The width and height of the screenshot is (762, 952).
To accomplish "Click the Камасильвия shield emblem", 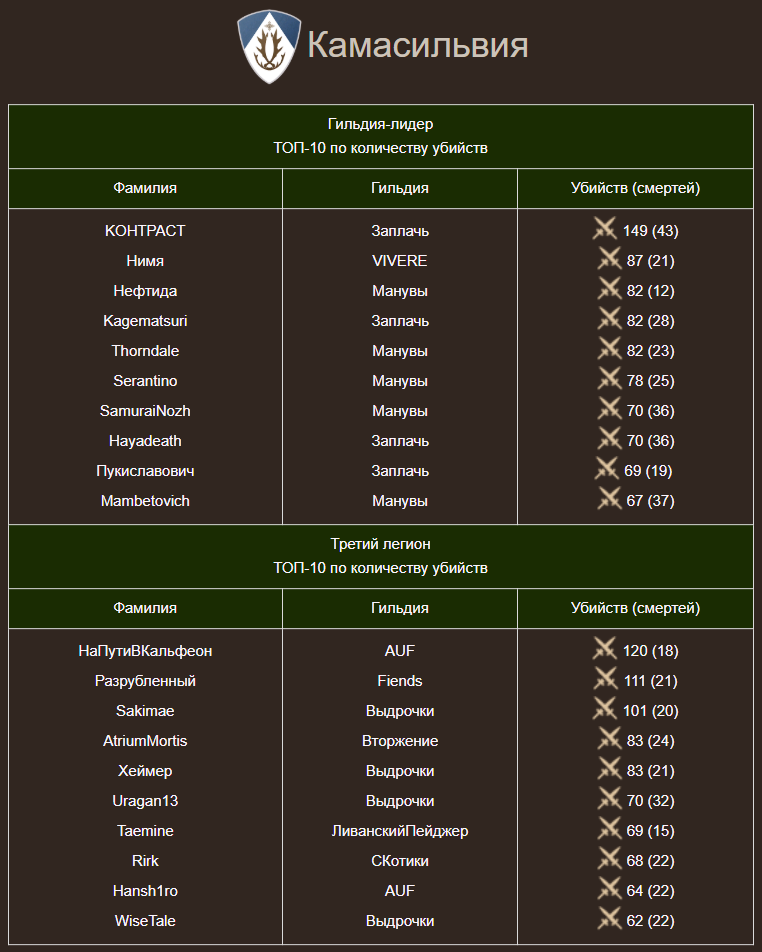I will click(269, 46).
